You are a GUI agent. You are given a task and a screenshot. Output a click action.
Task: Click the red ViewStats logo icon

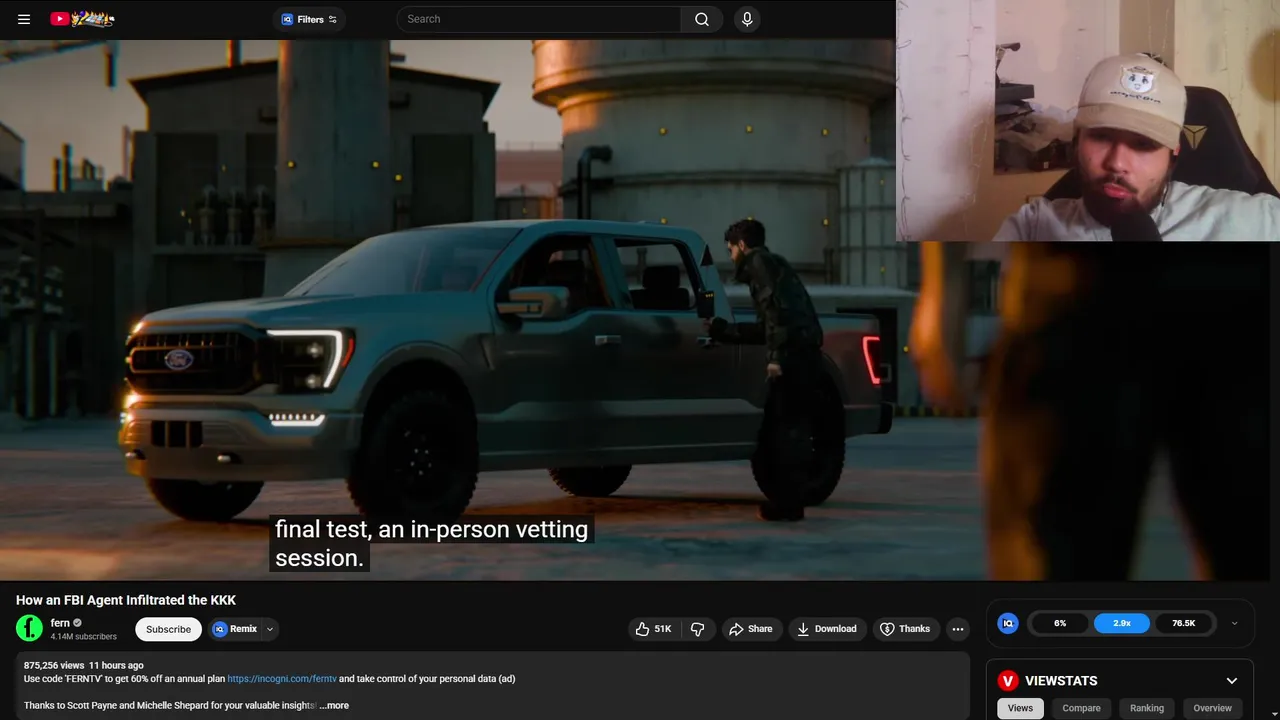(x=1008, y=681)
